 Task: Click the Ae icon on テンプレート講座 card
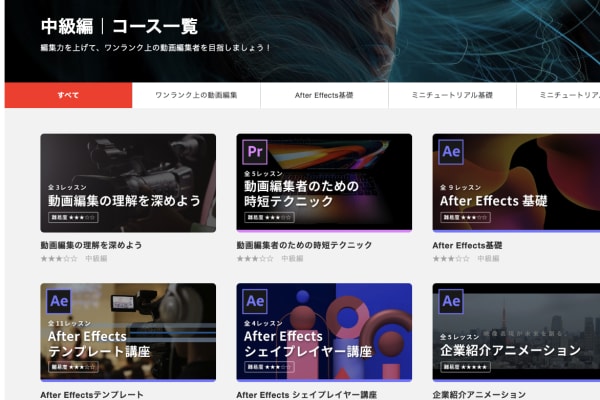(59, 301)
